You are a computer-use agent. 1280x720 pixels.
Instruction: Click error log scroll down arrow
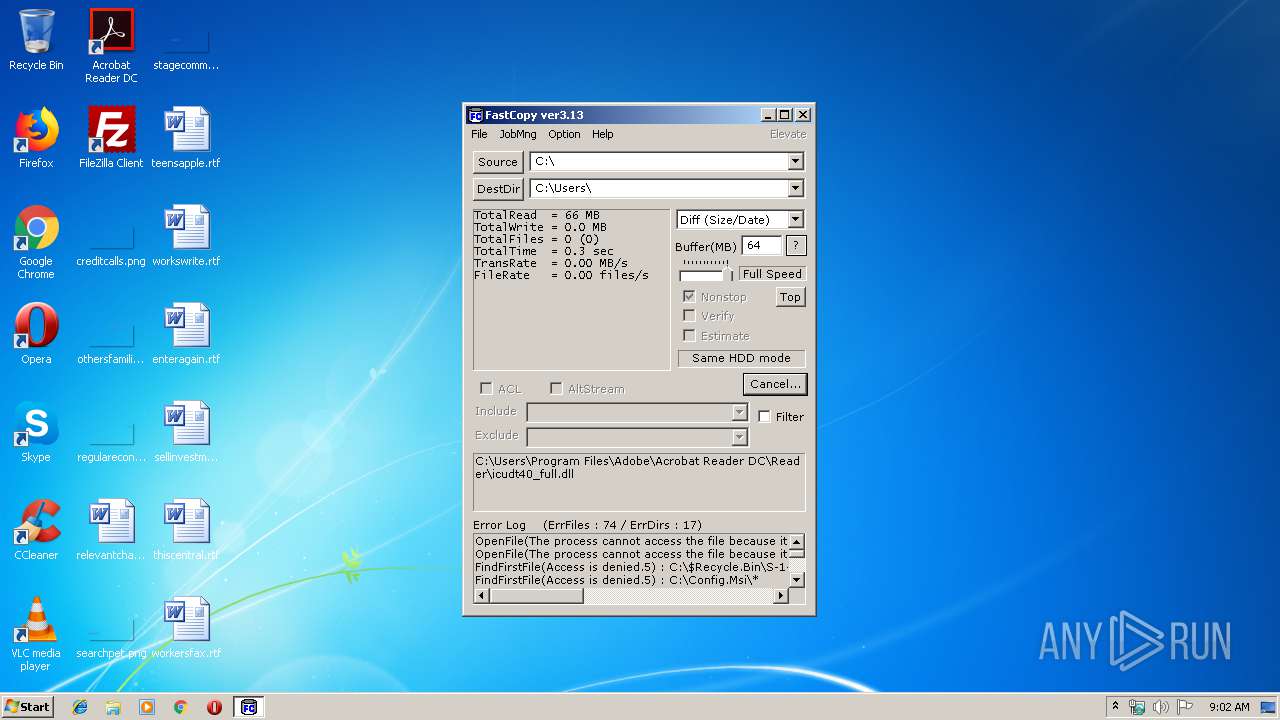[x=797, y=580]
